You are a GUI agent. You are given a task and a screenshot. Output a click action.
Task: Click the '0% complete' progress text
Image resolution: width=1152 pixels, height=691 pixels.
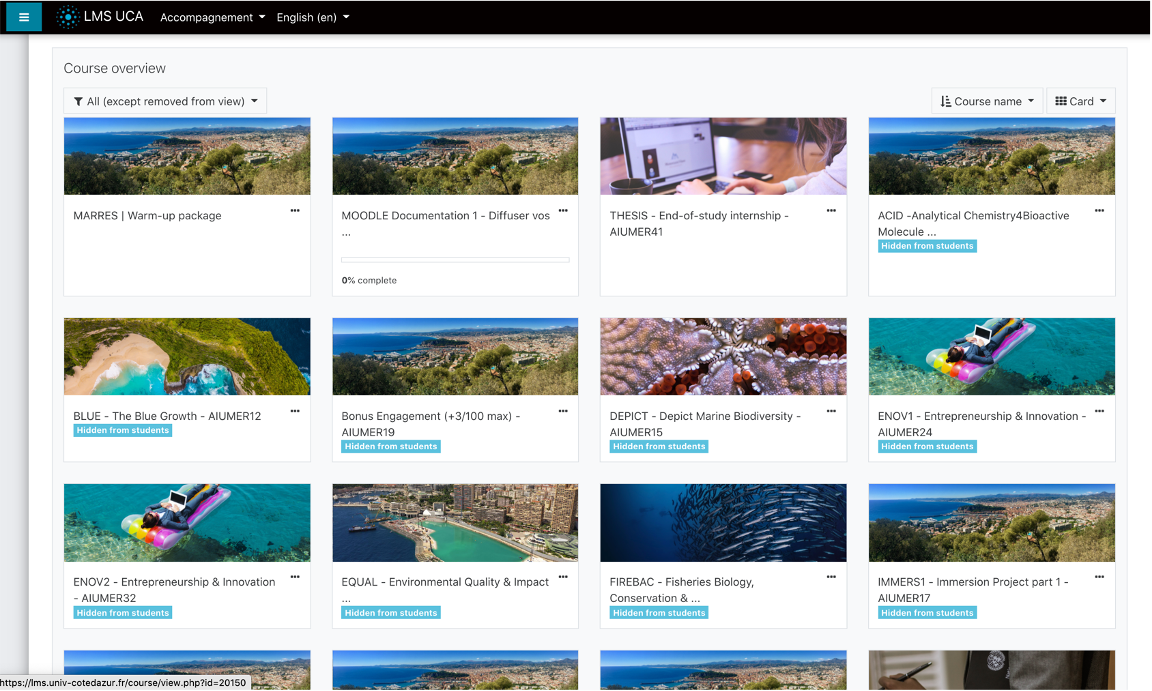(369, 281)
